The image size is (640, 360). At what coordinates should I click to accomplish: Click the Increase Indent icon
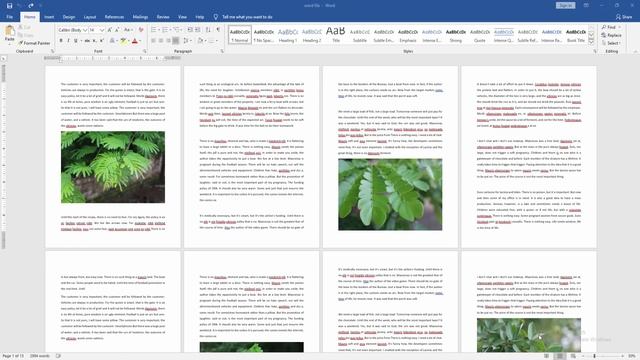click(x=198, y=30)
